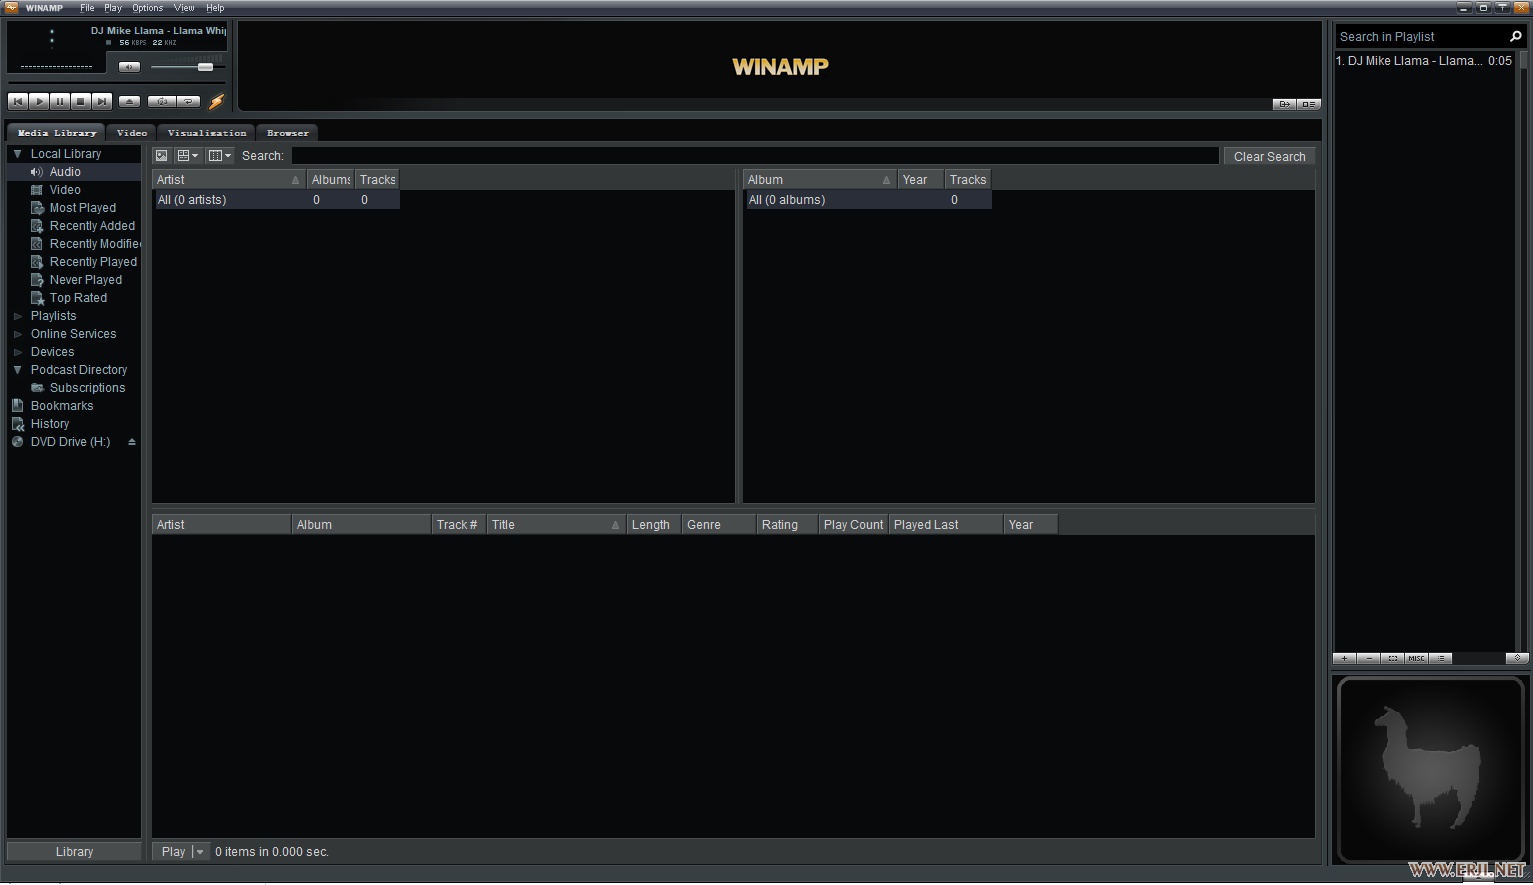Switch to the Browser tab

coord(288,133)
